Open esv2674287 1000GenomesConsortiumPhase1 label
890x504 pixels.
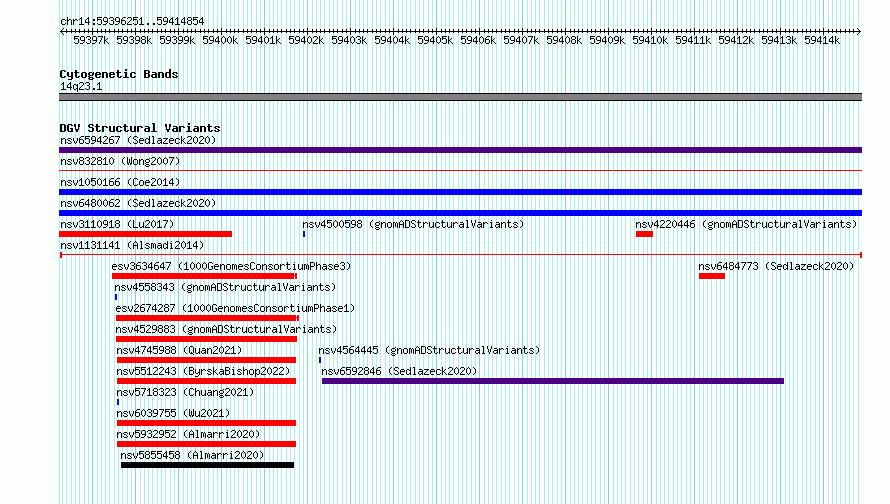pyautogui.click(x=235, y=308)
